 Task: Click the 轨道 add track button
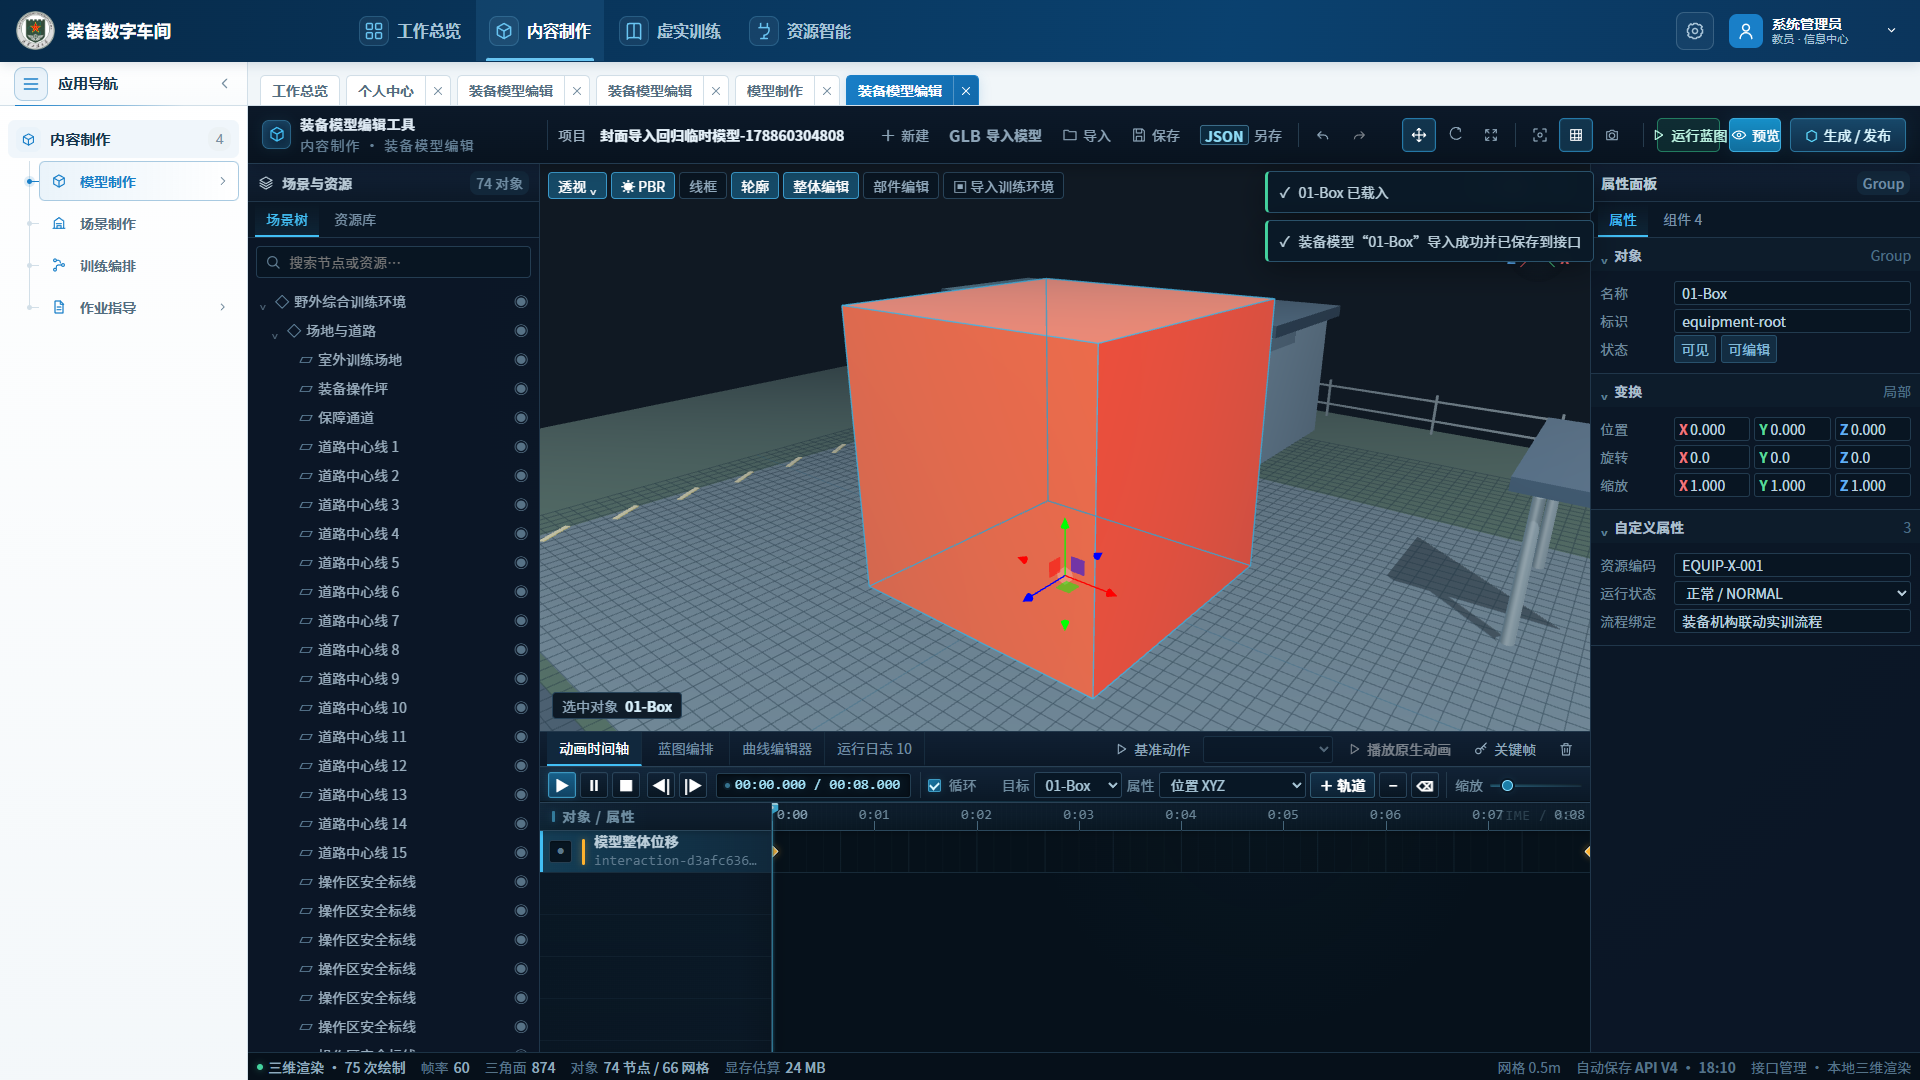point(1343,786)
